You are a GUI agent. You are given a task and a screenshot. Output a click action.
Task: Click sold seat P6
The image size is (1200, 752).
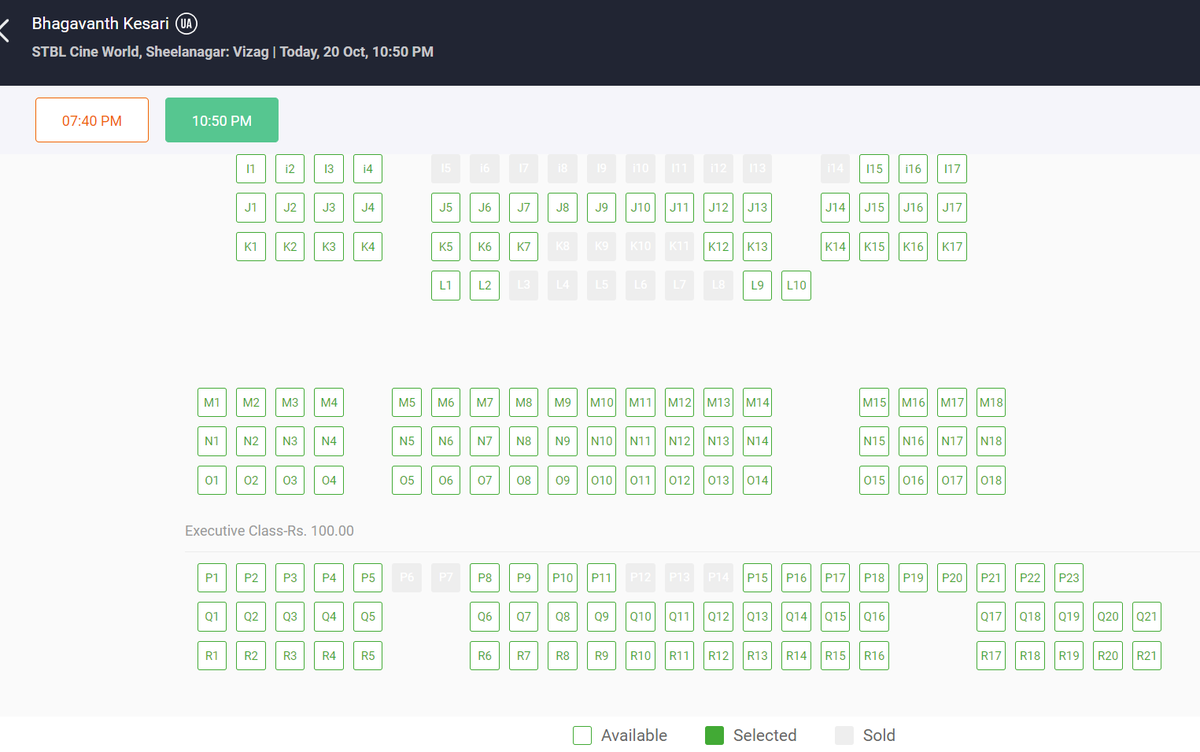pyautogui.click(x=407, y=578)
